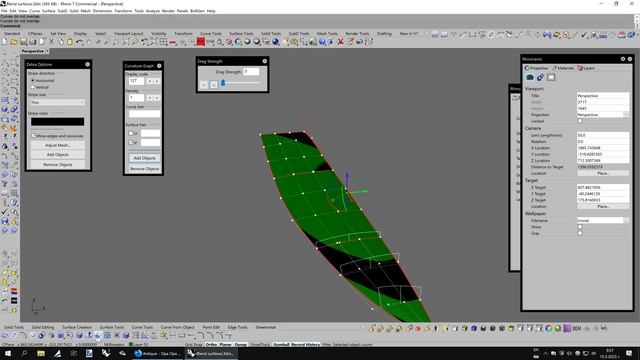This screenshot has width=640, height=360.
Task: Click the chain link icon in Properties panel
Action: (540, 77)
